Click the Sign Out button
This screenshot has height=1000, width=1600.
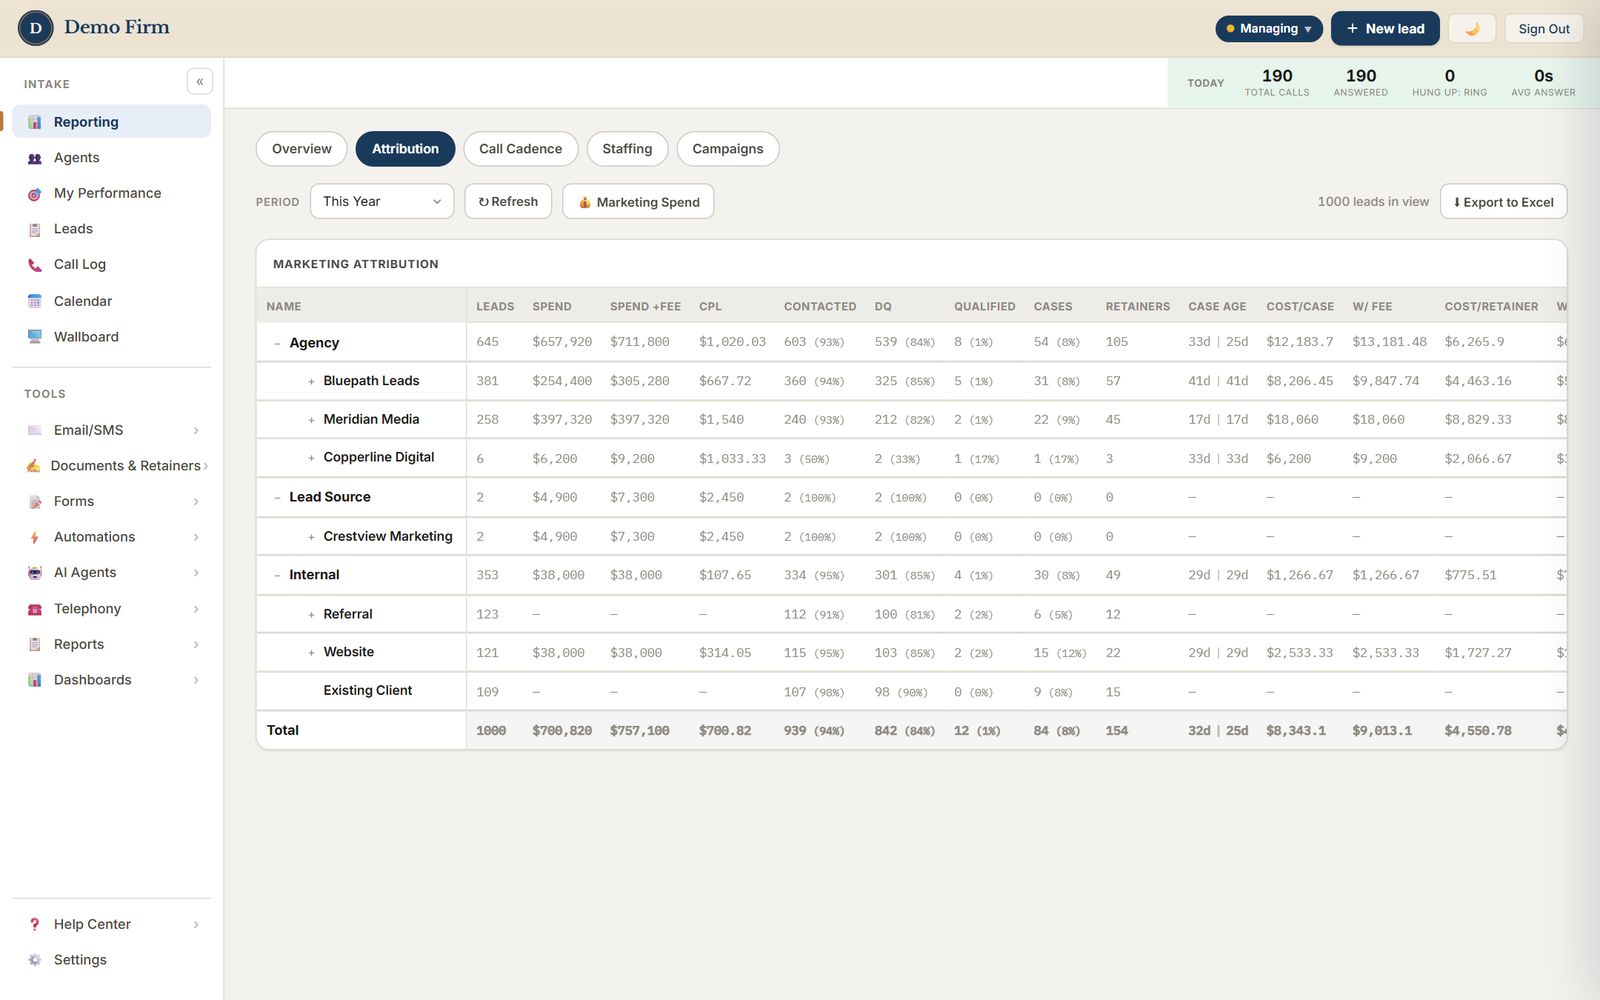1544,29
